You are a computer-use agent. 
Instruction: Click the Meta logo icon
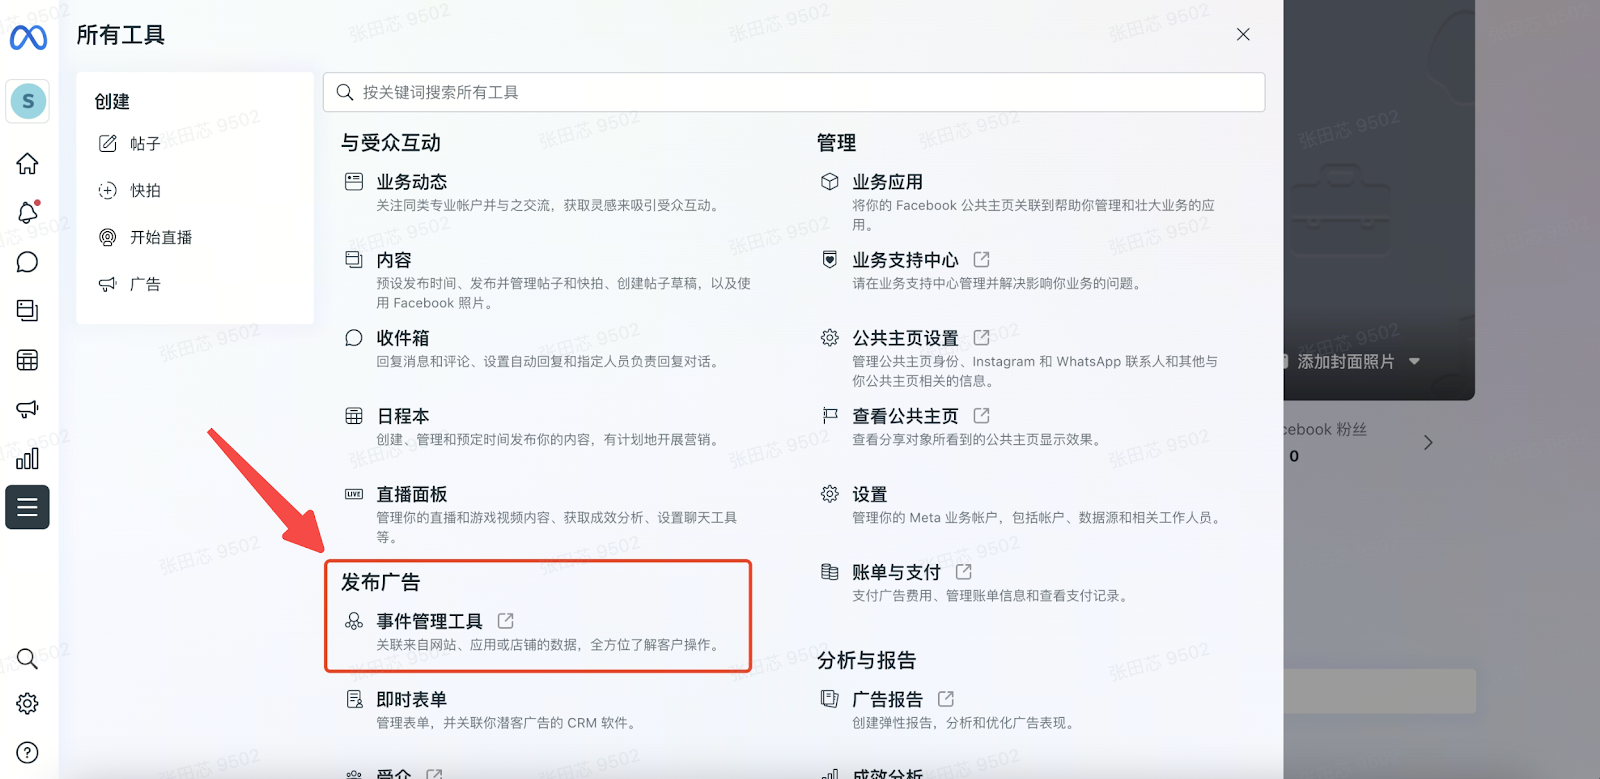click(28, 38)
